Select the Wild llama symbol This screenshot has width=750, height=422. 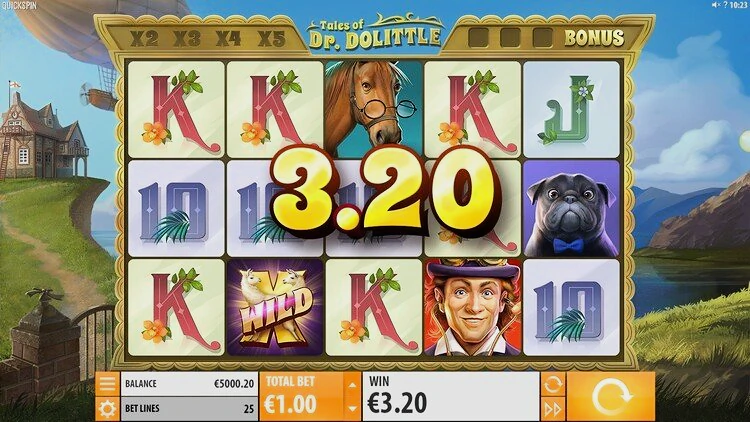pos(275,308)
